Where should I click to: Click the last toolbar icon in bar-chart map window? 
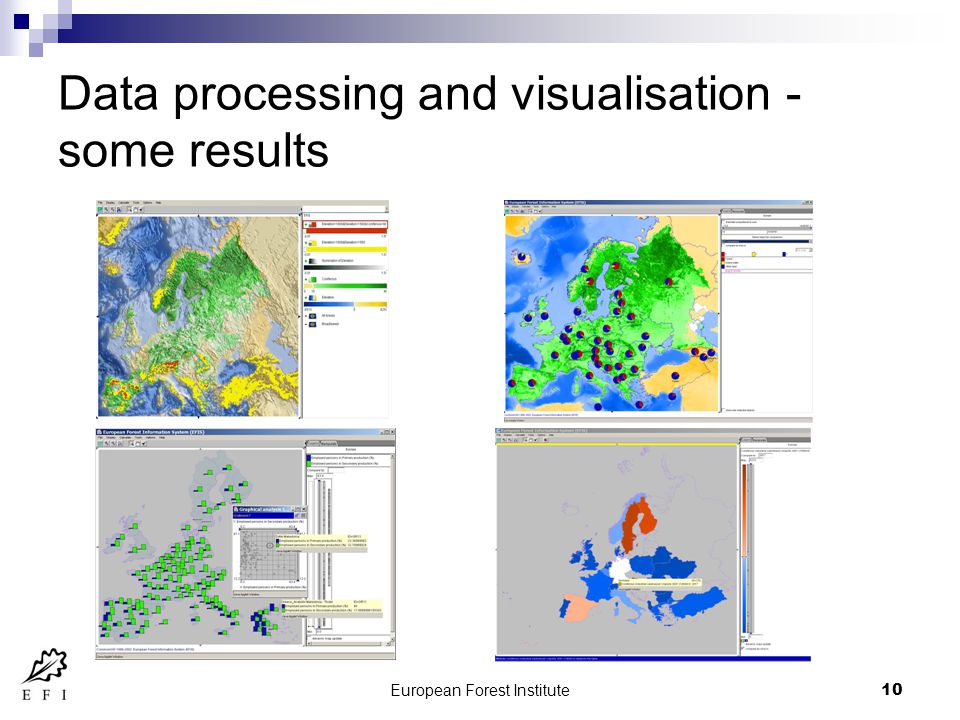click(143, 444)
